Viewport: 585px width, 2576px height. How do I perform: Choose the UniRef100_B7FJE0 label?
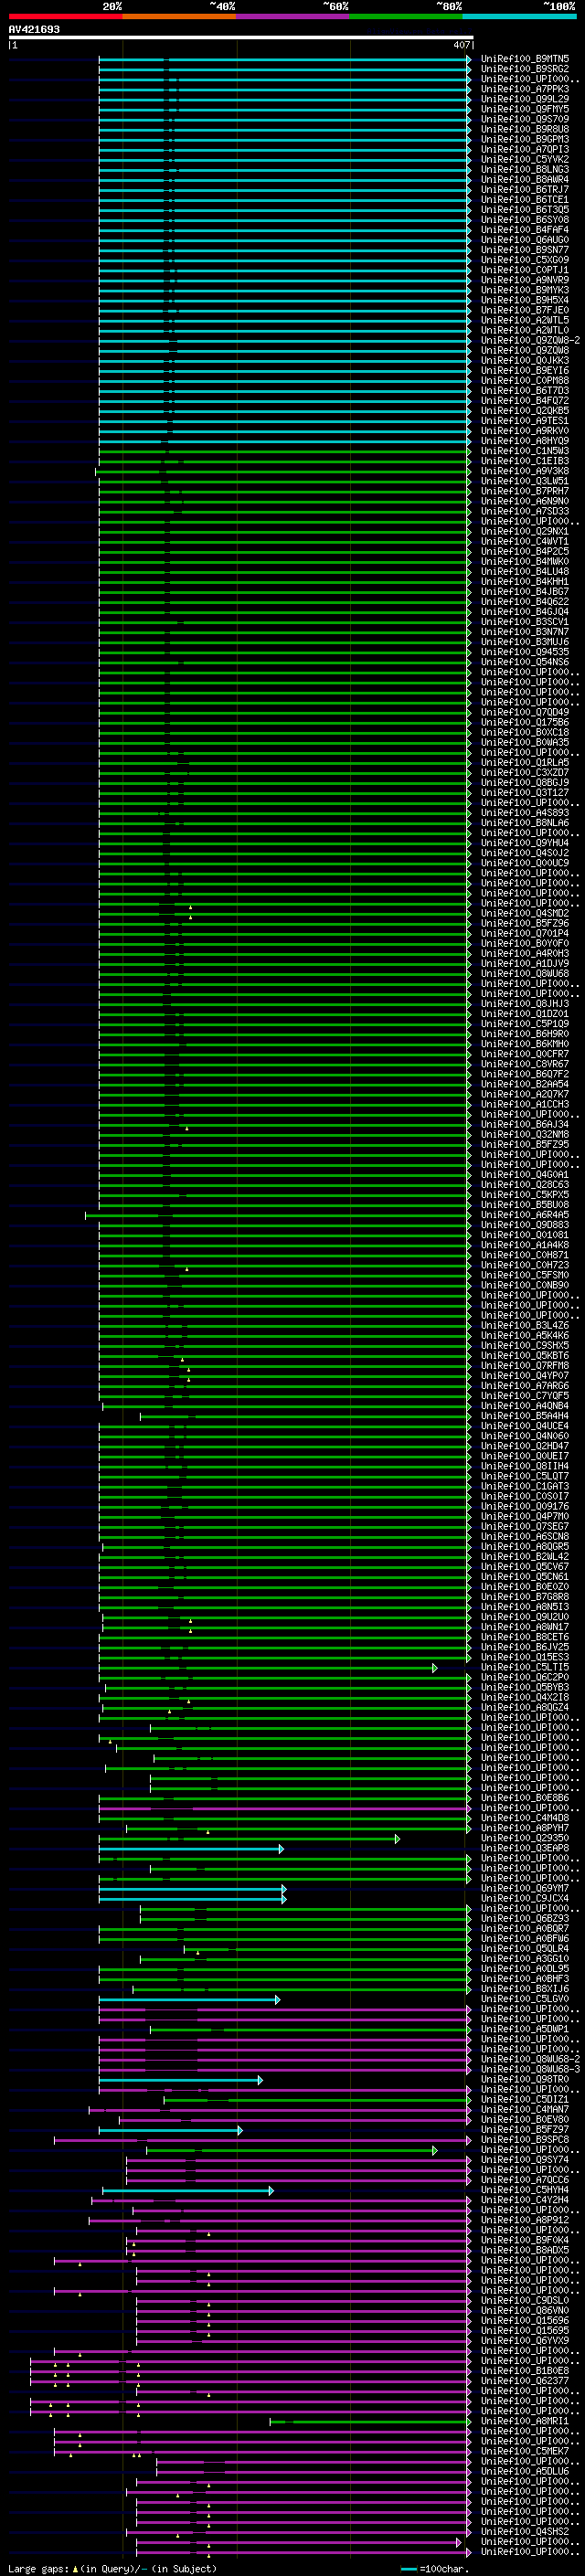[x=525, y=310]
